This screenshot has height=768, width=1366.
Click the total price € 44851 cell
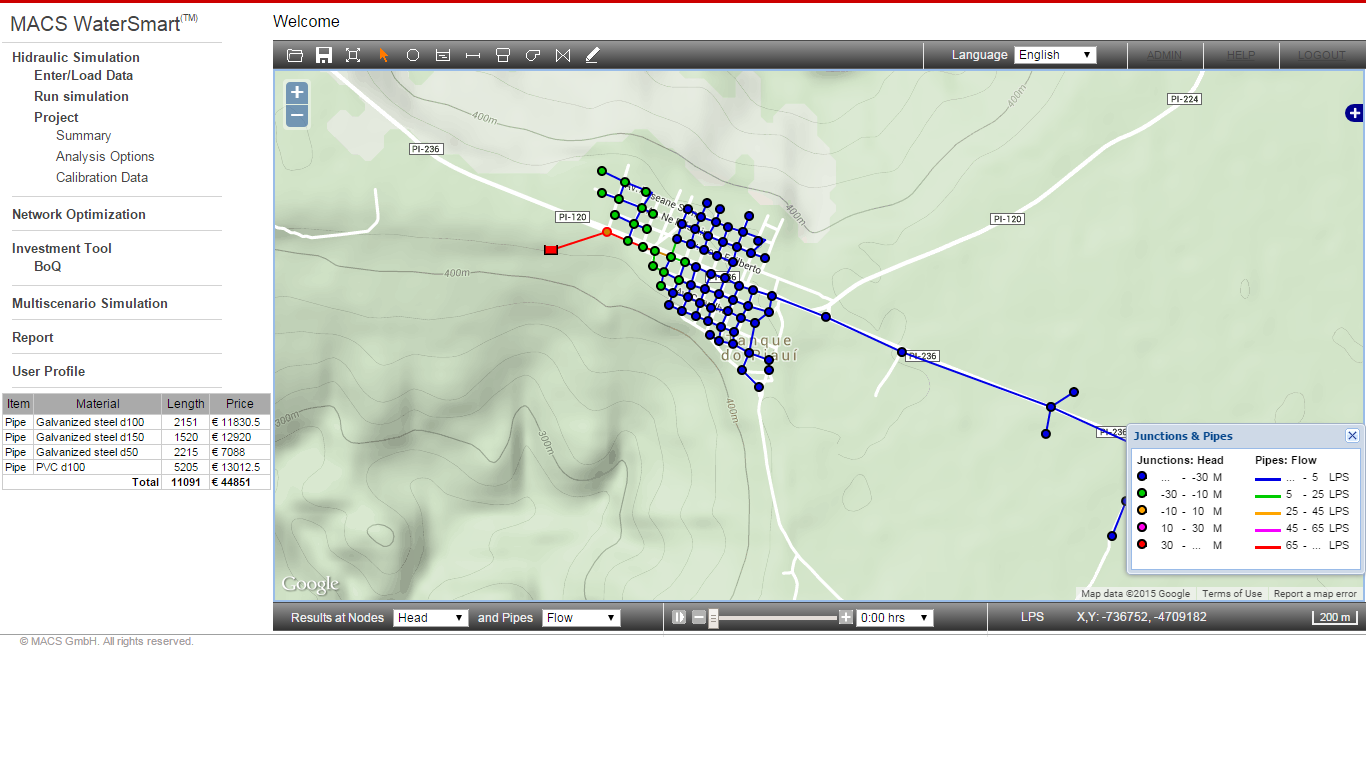240,482
